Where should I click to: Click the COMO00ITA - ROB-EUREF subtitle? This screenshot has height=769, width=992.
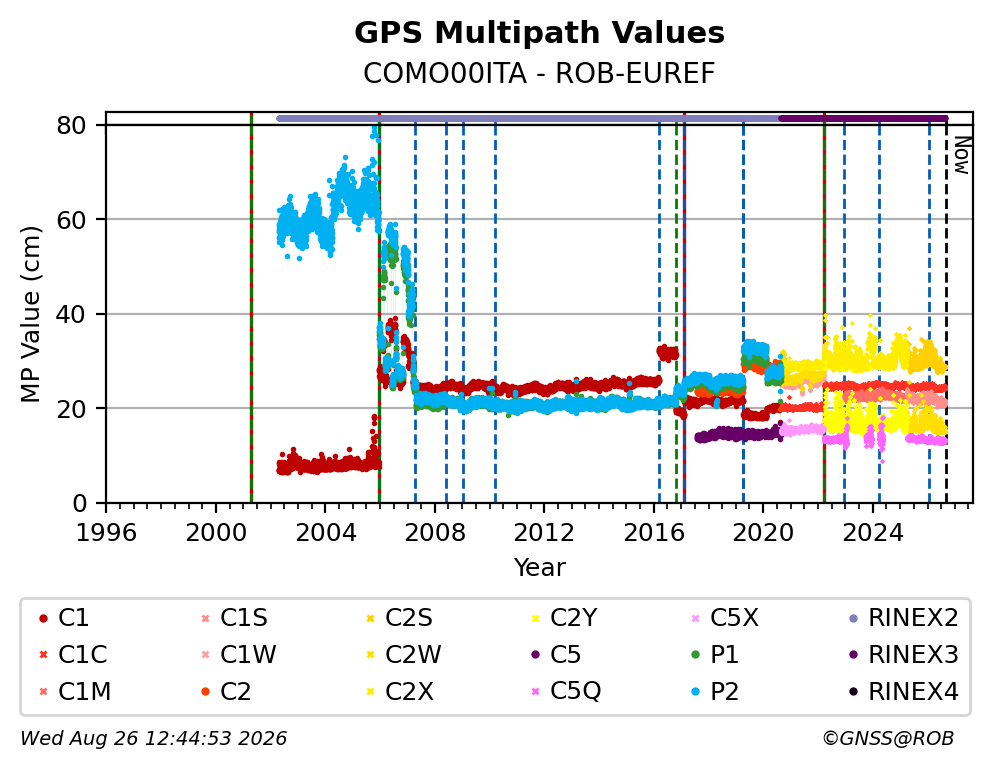pyautogui.click(x=539, y=73)
